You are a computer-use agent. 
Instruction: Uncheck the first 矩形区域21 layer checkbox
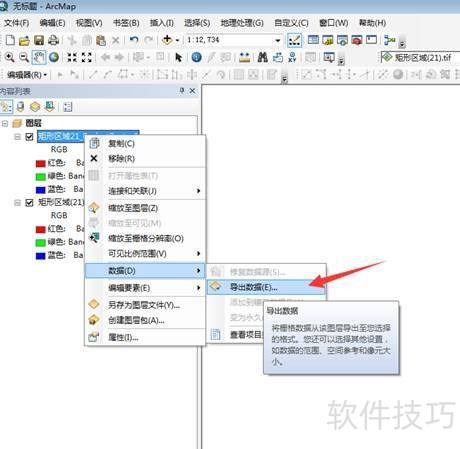click(29, 137)
